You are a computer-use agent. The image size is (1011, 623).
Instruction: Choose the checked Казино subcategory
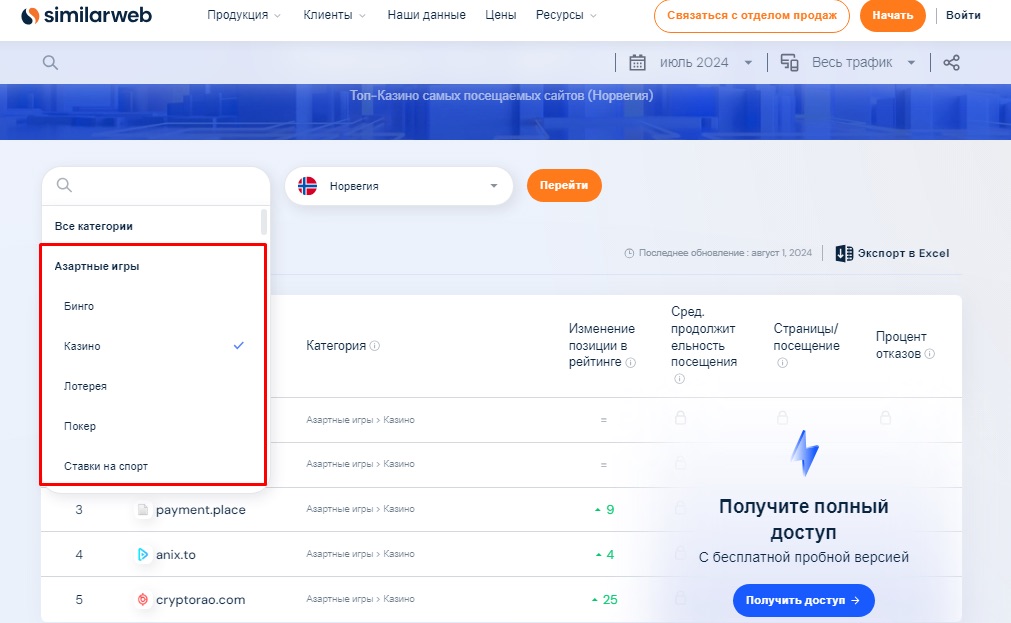click(153, 346)
